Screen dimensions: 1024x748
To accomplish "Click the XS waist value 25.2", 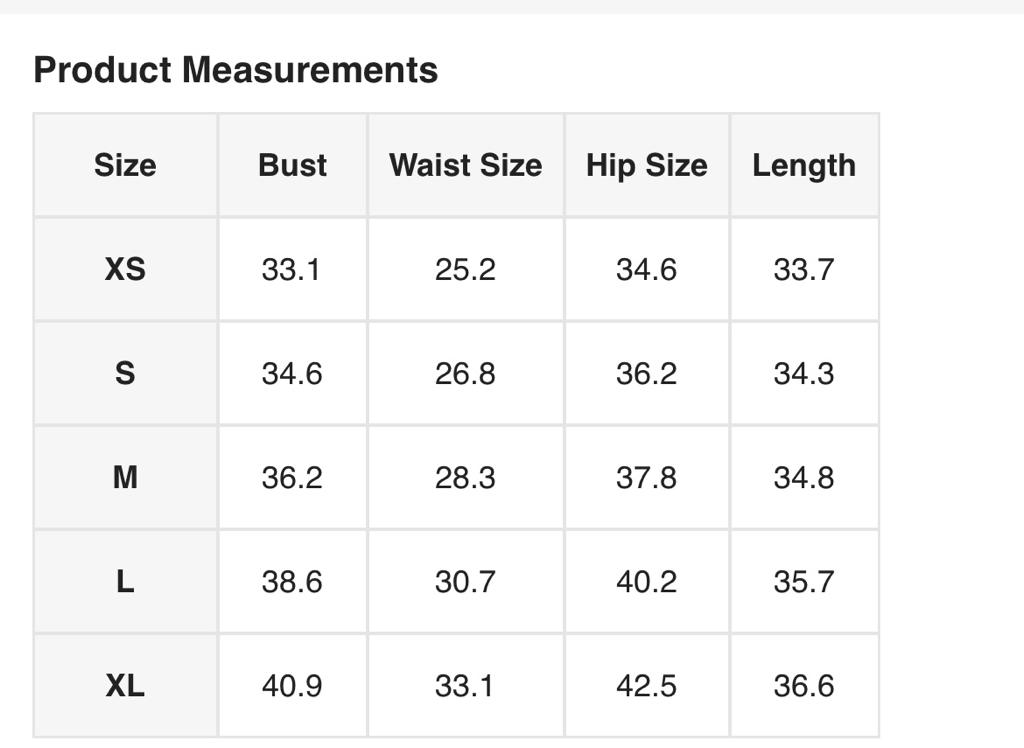I will click(x=465, y=269).
